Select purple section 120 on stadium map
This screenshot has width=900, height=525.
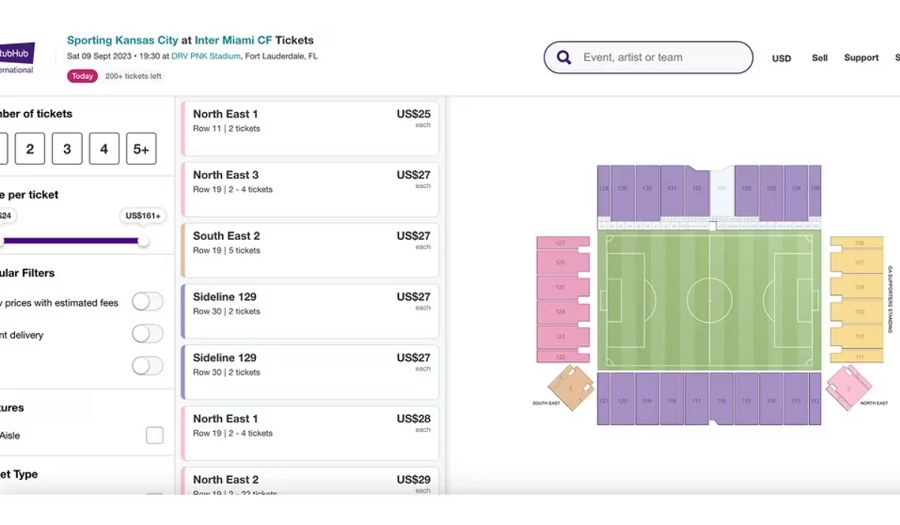pos(623,399)
